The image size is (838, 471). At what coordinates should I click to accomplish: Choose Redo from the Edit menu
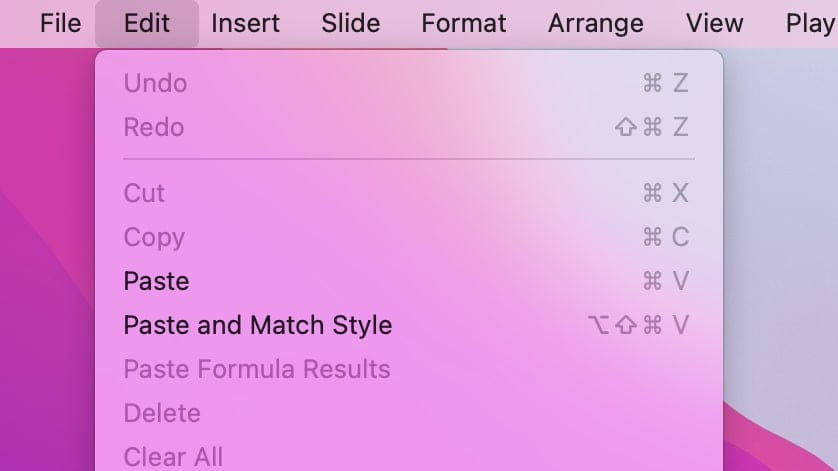[409, 127]
